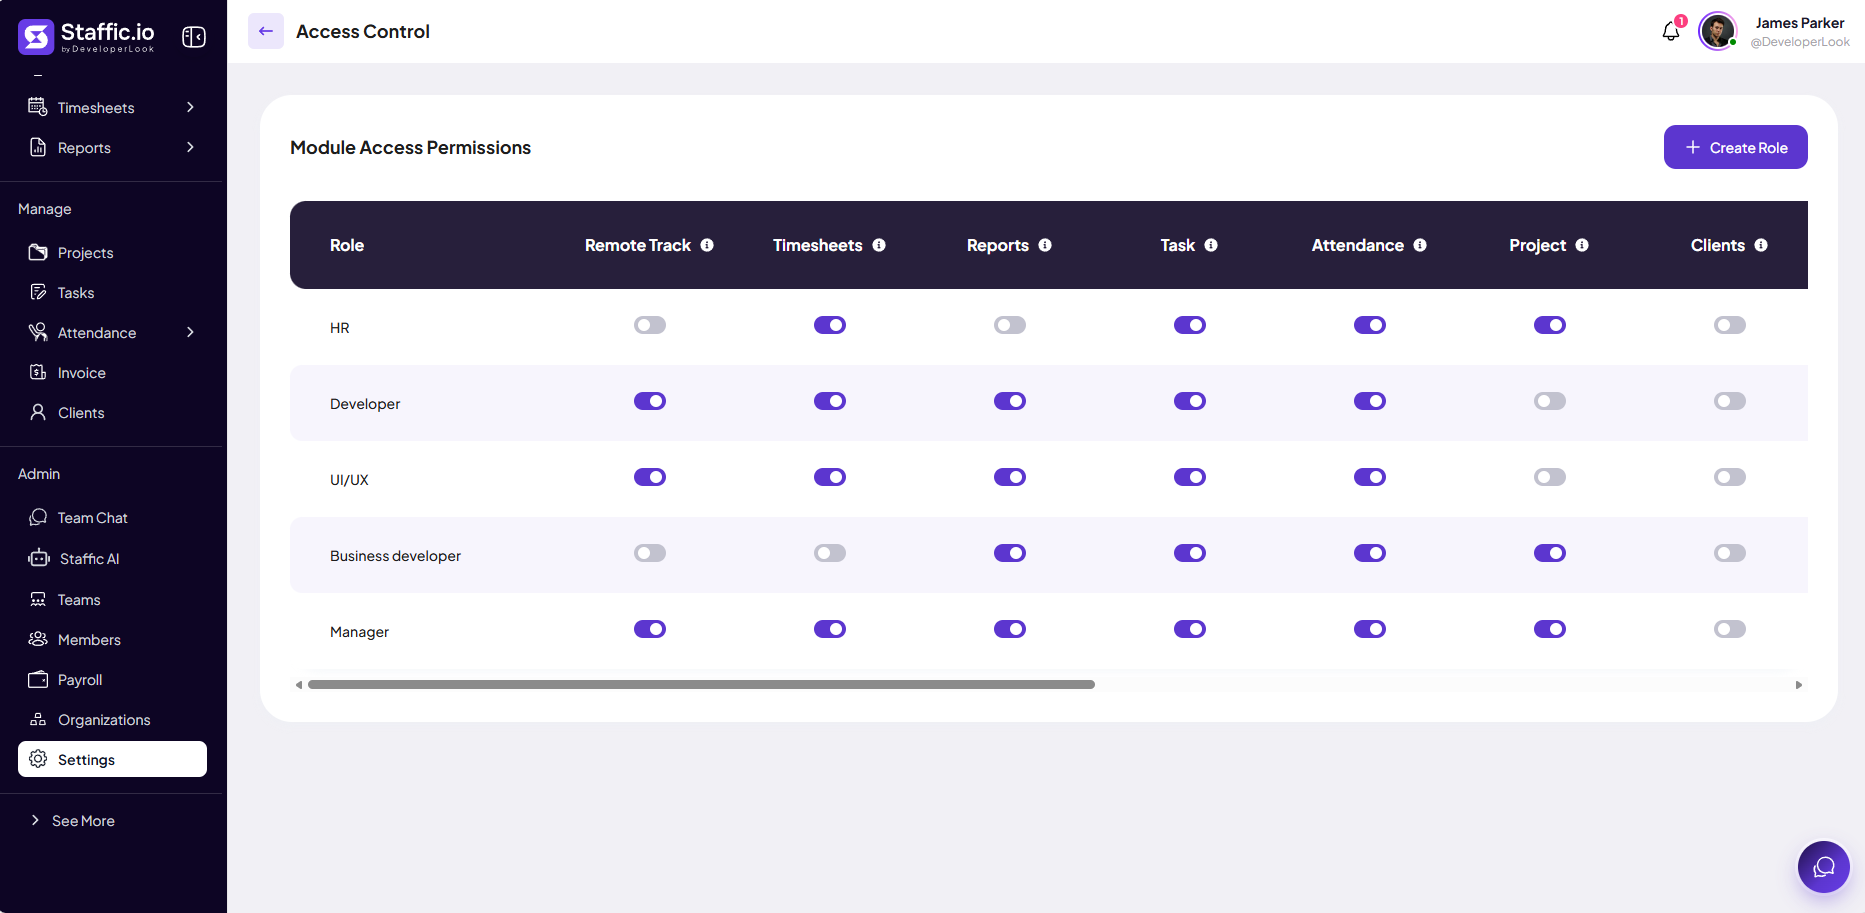Image resolution: width=1865 pixels, height=913 pixels.
Task: Disable Attendance toggle for Manager role
Action: pos(1370,629)
